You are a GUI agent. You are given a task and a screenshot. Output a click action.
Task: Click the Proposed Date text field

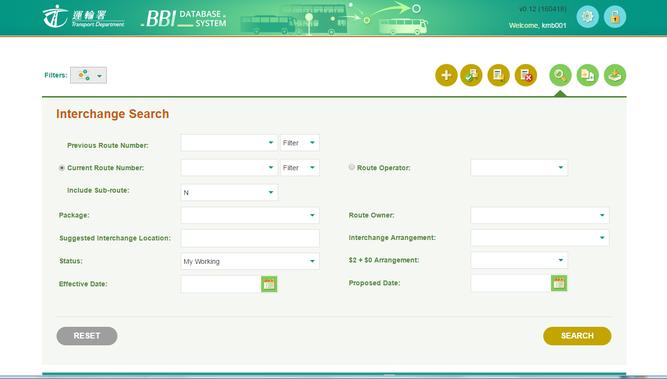coord(511,283)
